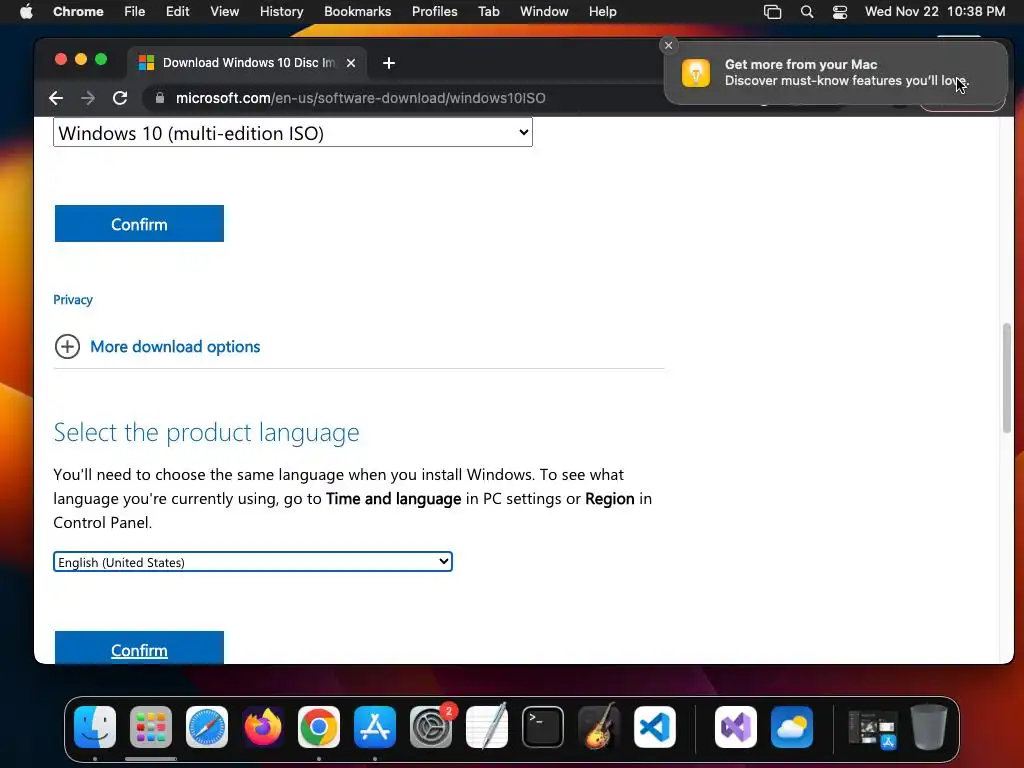Image resolution: width=1024 pixels, height=768 pixels.
Task: Open the Privacy link
Action: click(72, 300)
